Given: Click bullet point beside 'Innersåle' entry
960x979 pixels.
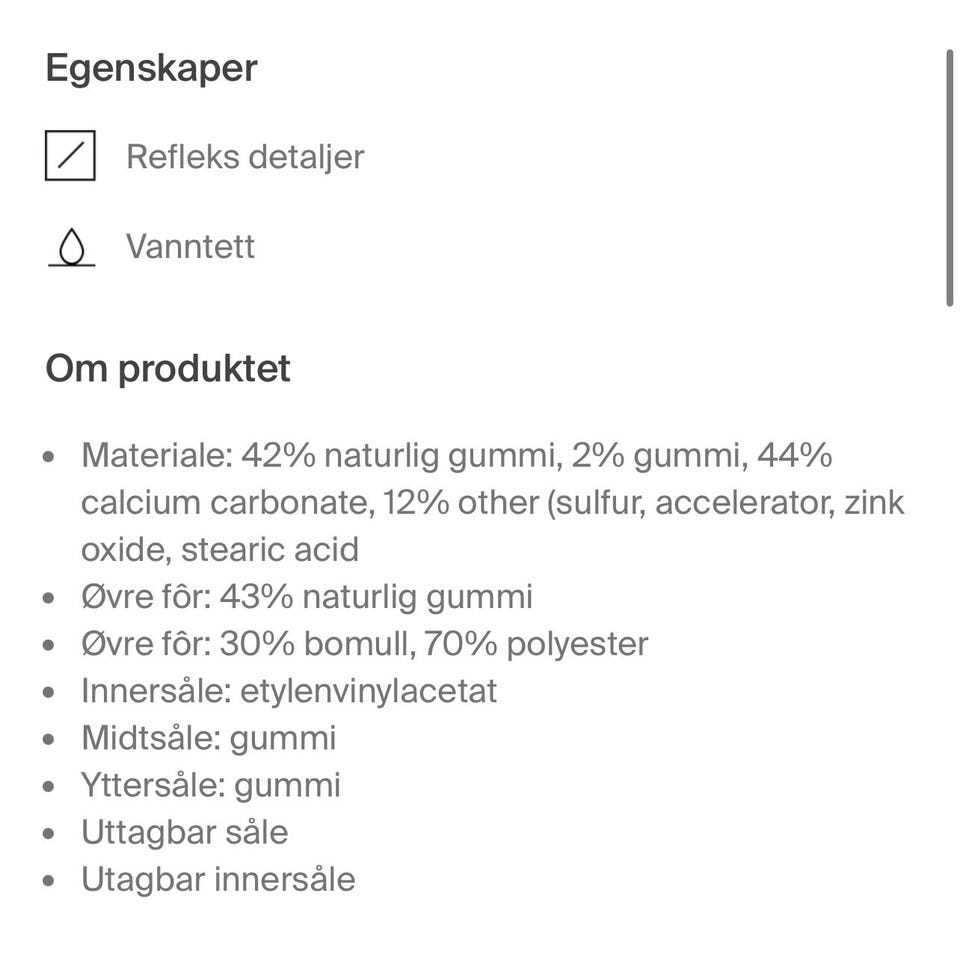Looking at the screenshot, I should [49, 692].
